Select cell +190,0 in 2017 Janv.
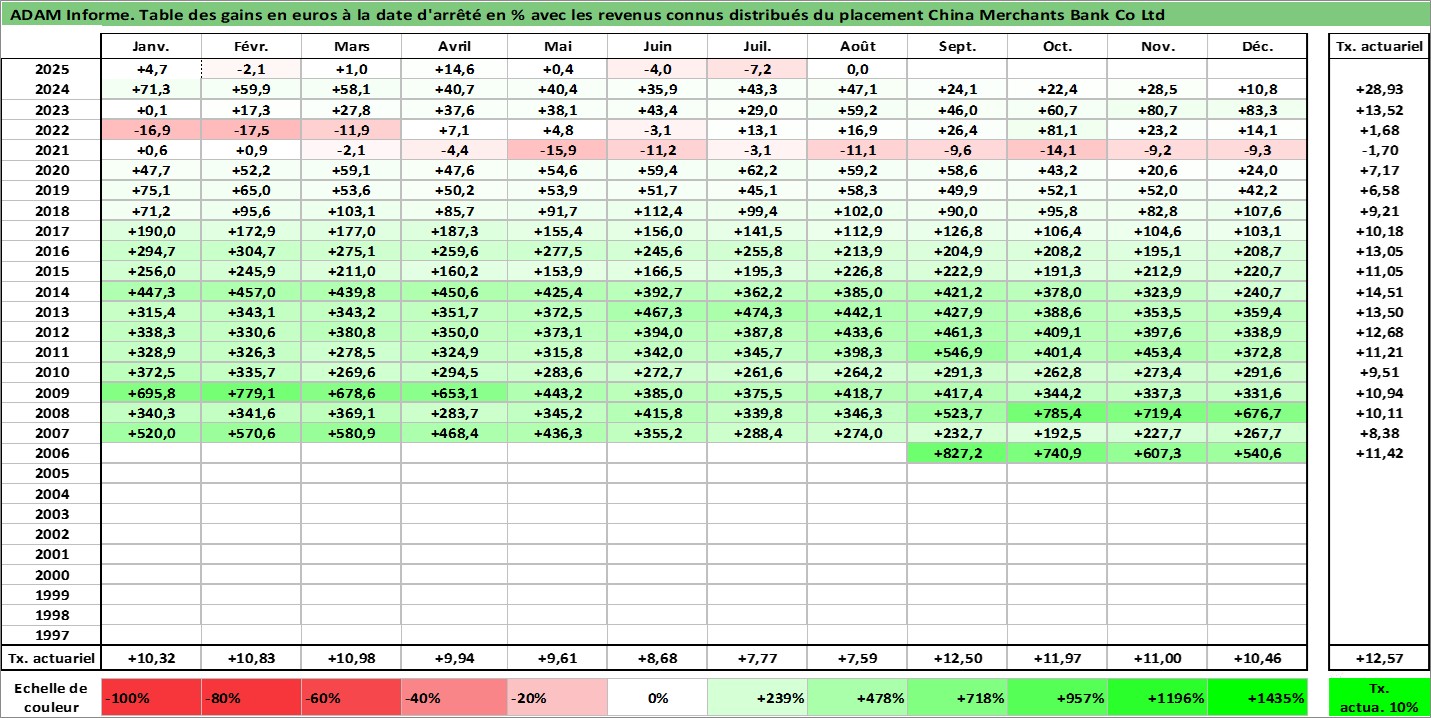1431x718 pixels. point(152,231)
